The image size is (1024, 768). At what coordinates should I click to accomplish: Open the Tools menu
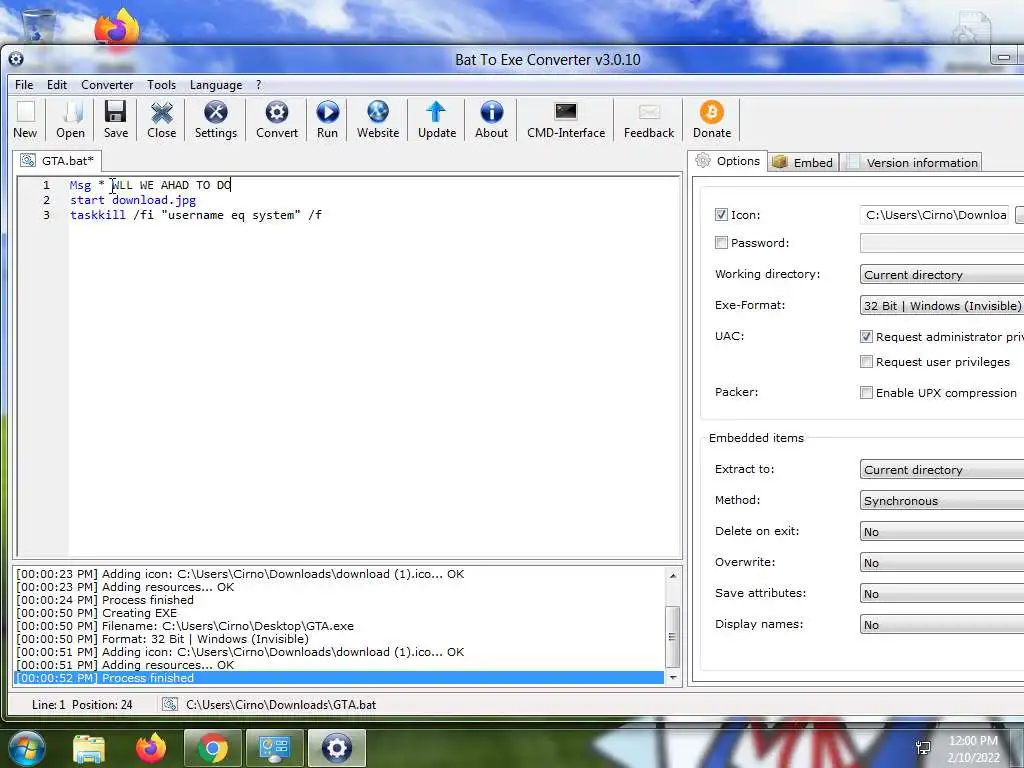click(161, 85)
